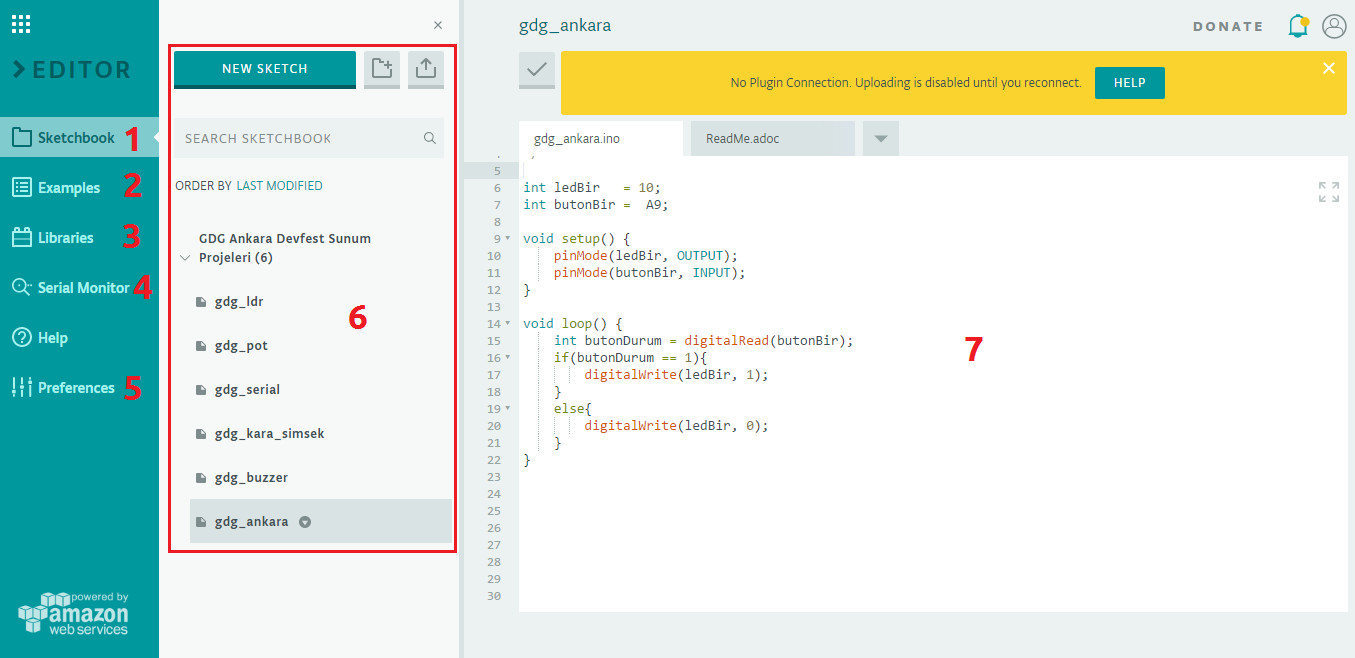
Task: Open the apps grid icon
Action: tap(21, 24)
